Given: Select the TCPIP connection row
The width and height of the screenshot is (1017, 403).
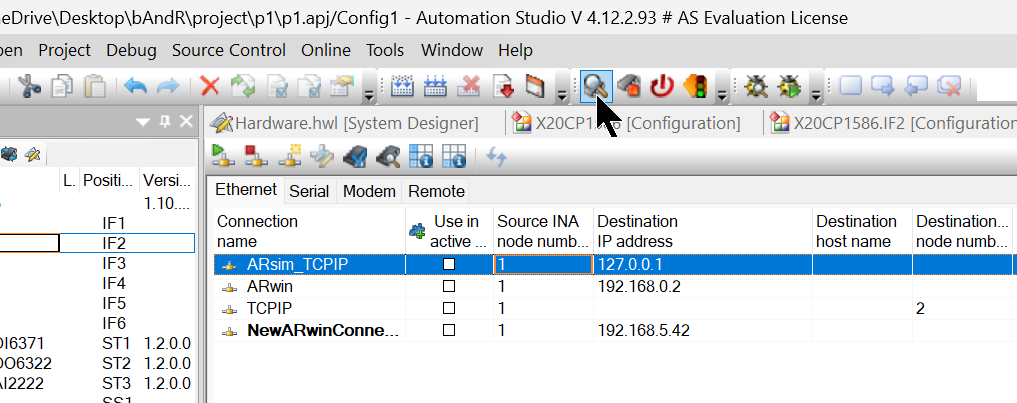Looking at the screenshot, I should click(x=615, y=308).
